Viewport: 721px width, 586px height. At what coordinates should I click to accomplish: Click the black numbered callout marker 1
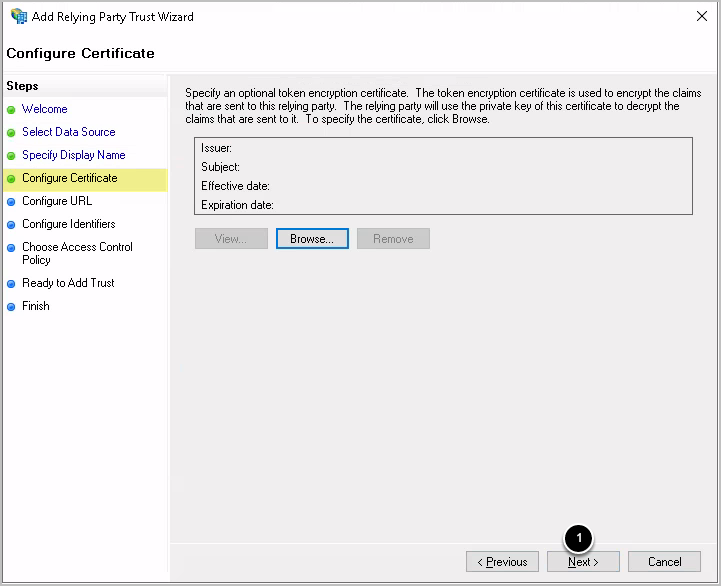tap(579, 538)
